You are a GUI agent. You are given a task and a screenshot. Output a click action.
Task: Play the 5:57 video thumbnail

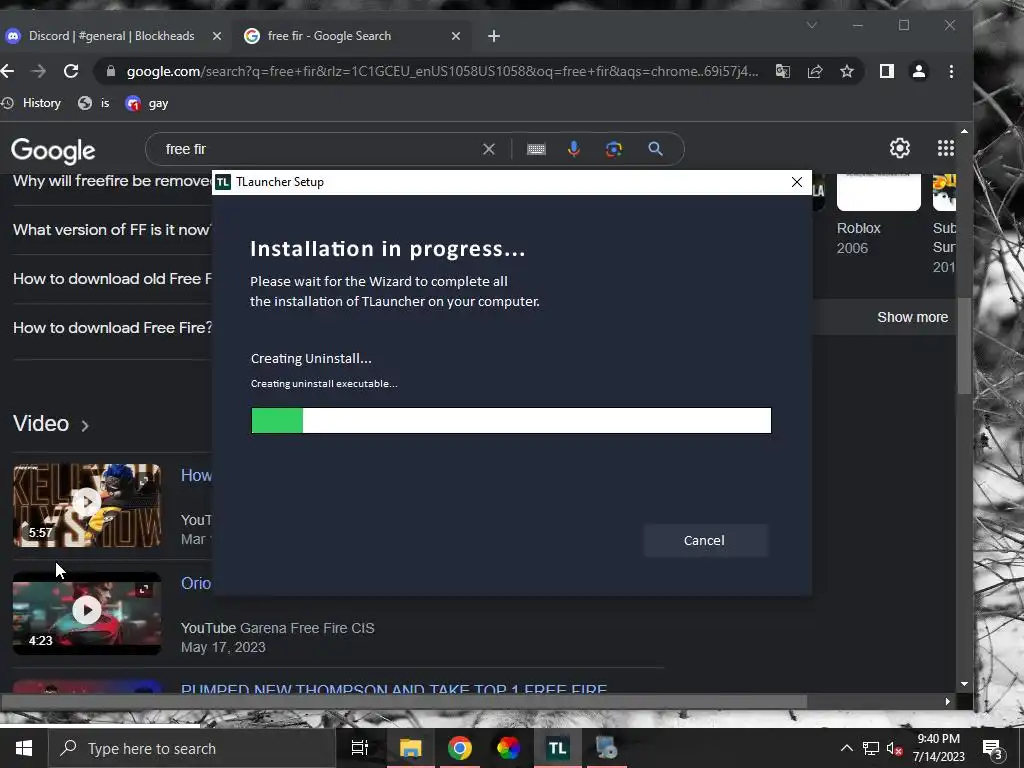pos(87,505)
